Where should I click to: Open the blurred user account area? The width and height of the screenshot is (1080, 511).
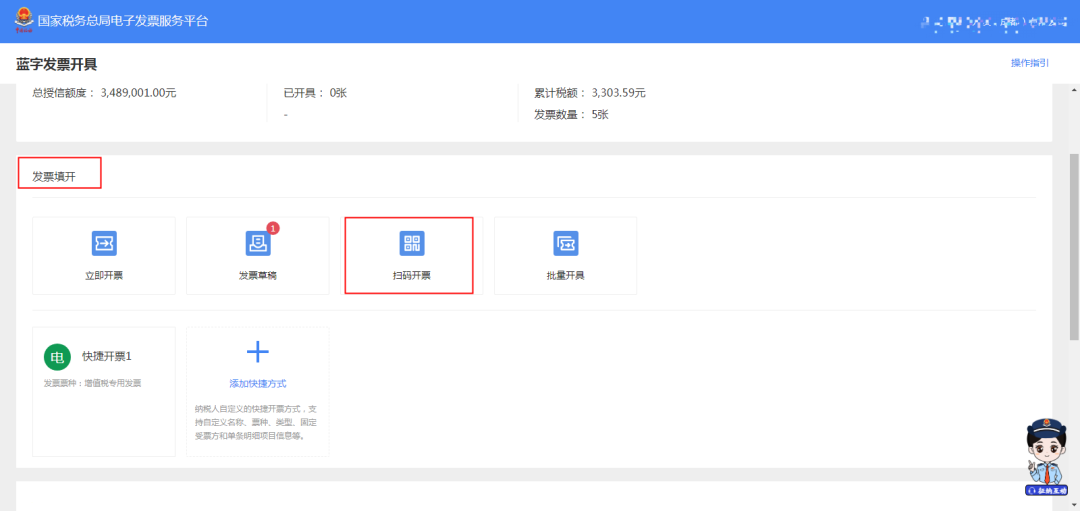(x=990, y=21)
